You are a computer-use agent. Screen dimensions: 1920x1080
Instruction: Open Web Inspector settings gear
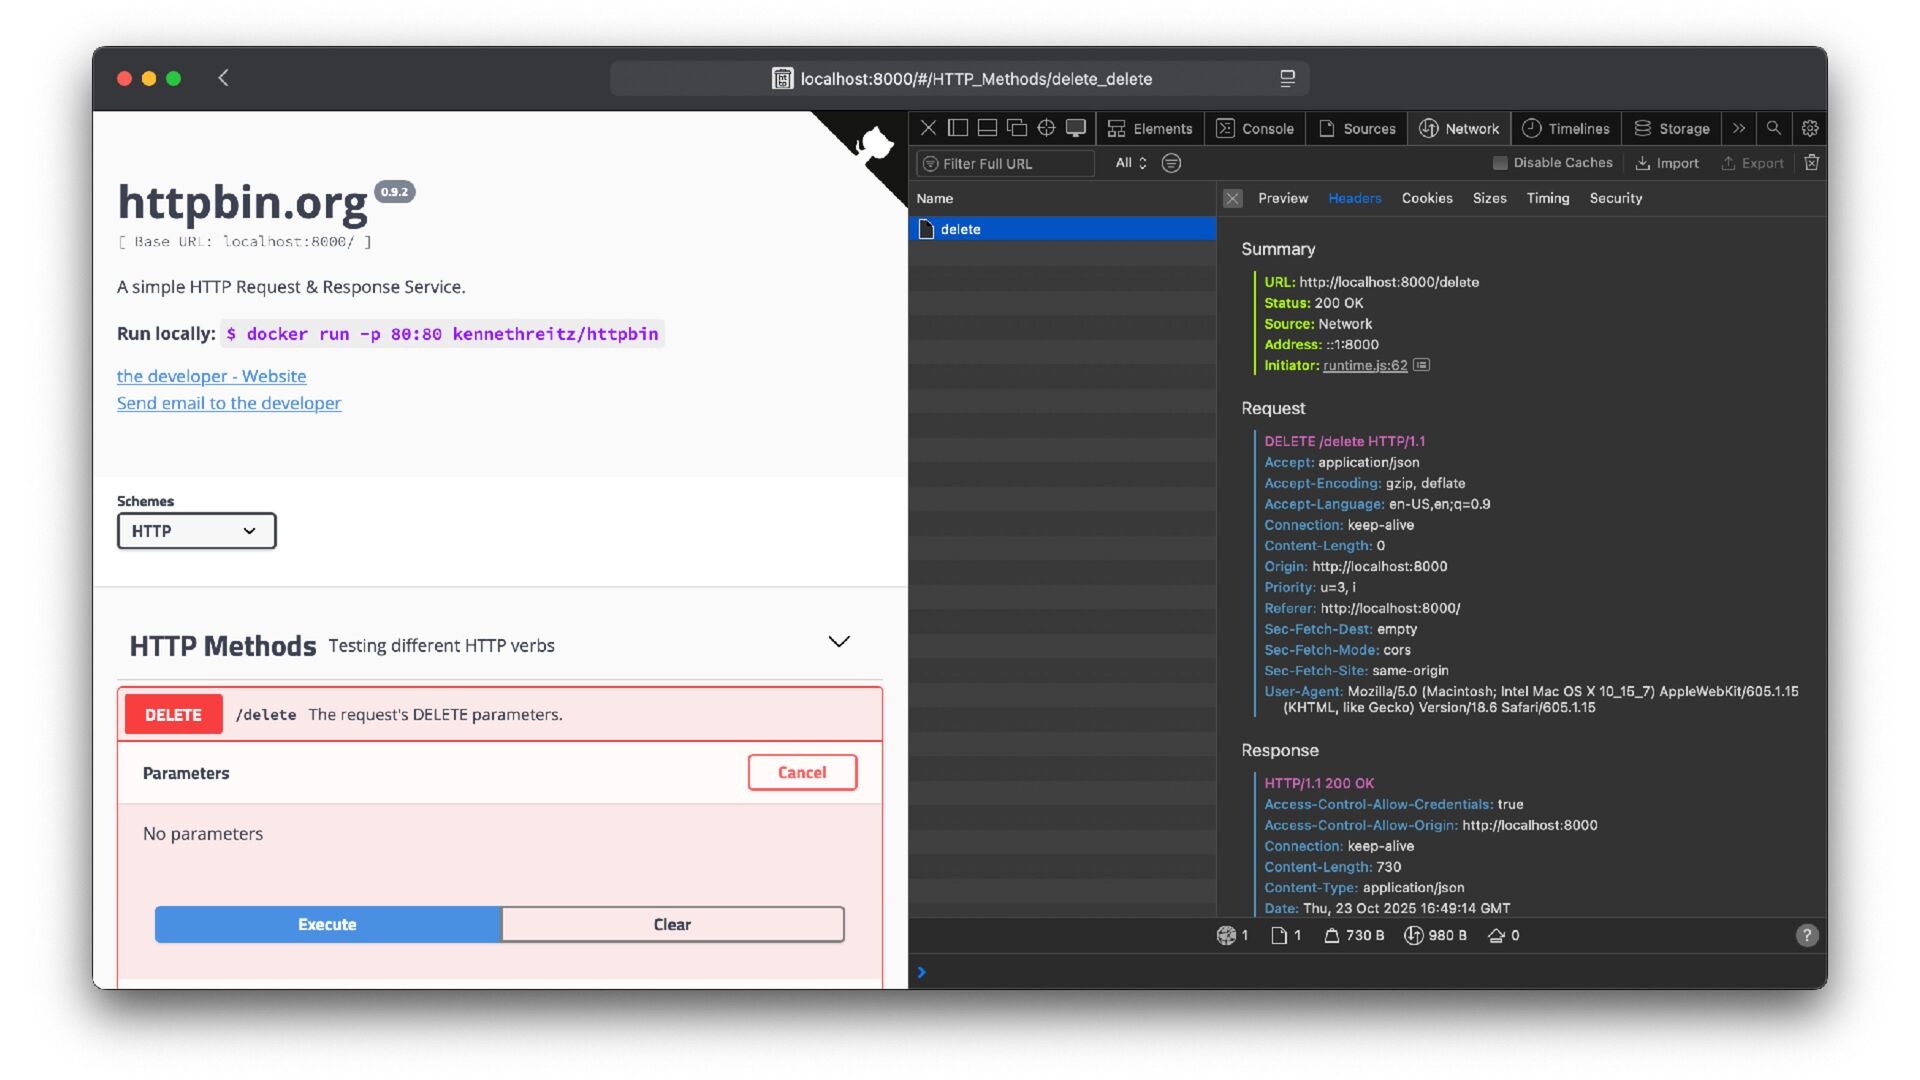[1809, 128]
